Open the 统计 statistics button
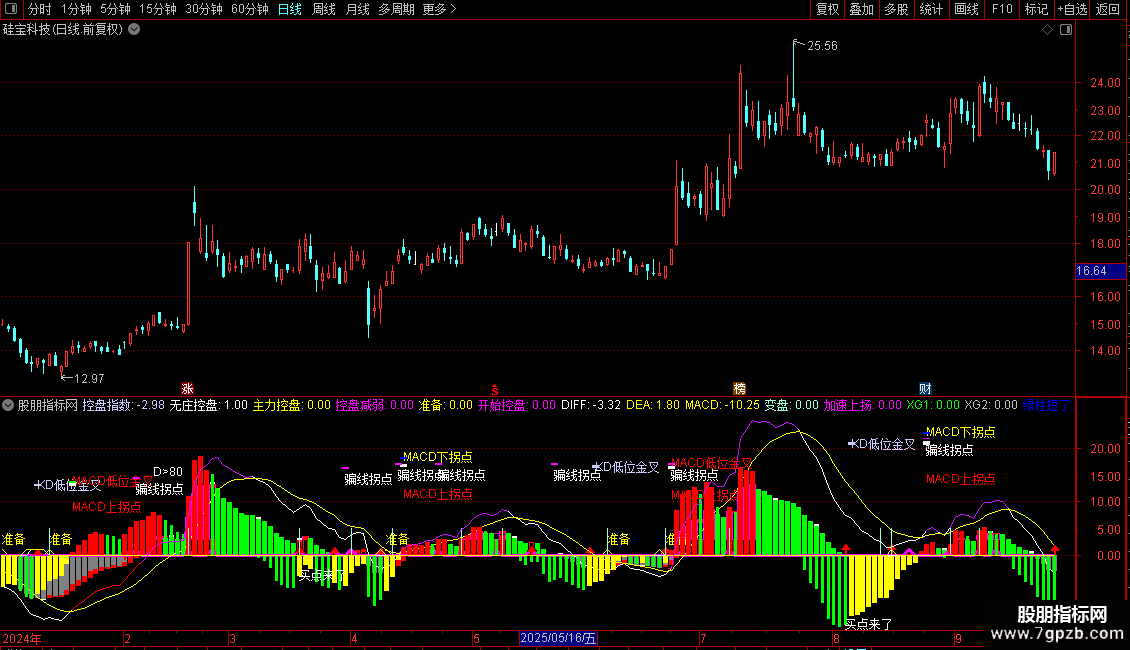 click(x=931, y=9)
